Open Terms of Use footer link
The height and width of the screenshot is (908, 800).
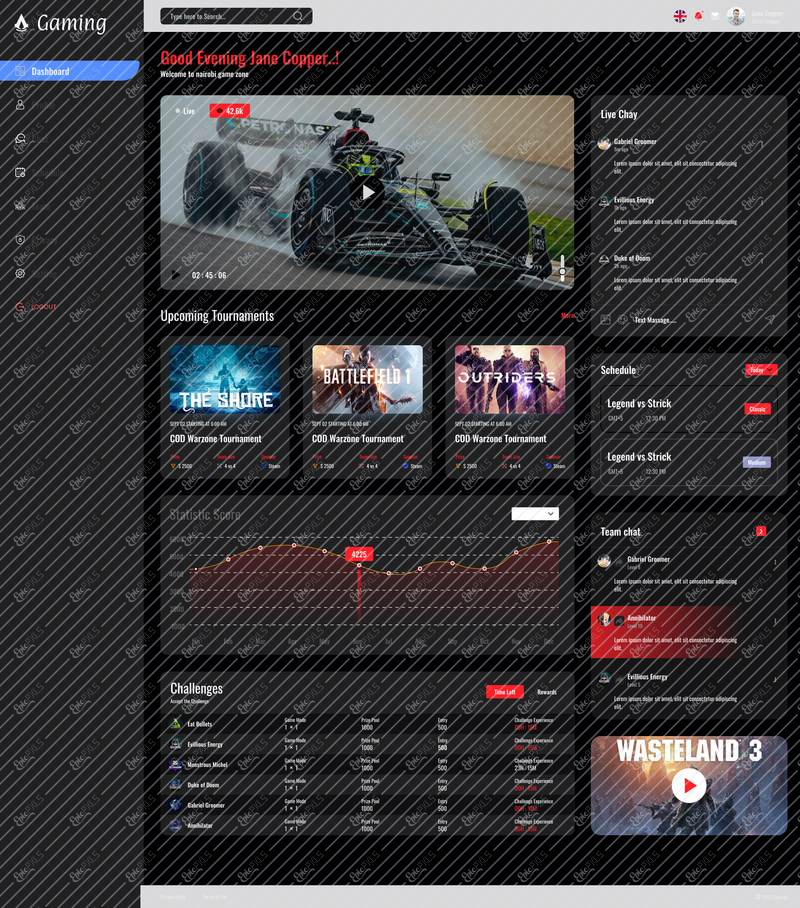click(x=215, y=896)
